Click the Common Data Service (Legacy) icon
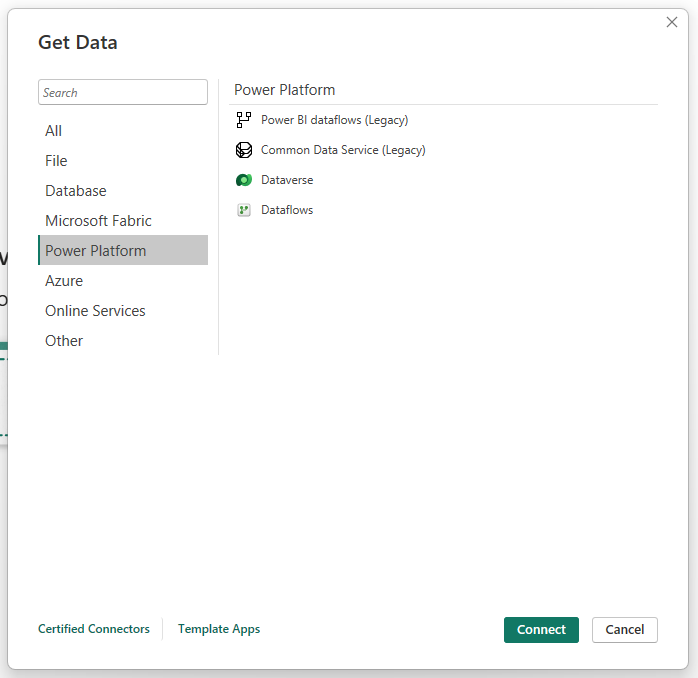Screen dimensions: 698x678 (x=243, y=150)
